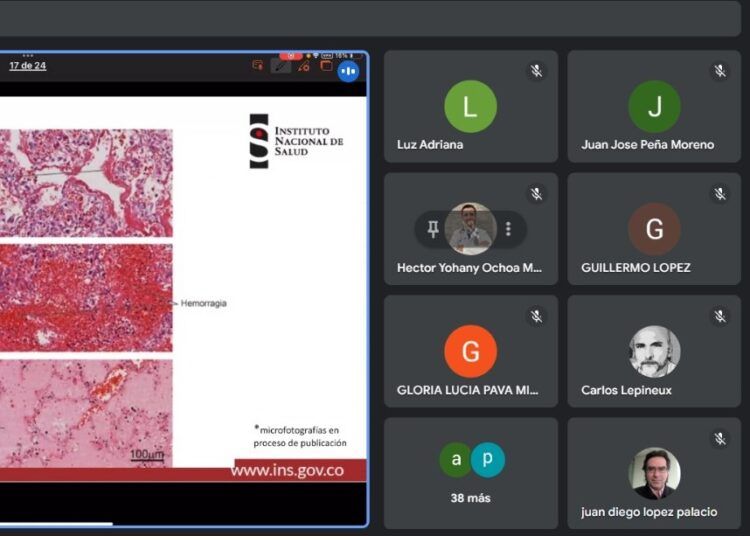Pin Hector Yohany Ochoa's tile
Viewport: 750px width, 536px height.
pyautogui.click(x=433, y=229)
